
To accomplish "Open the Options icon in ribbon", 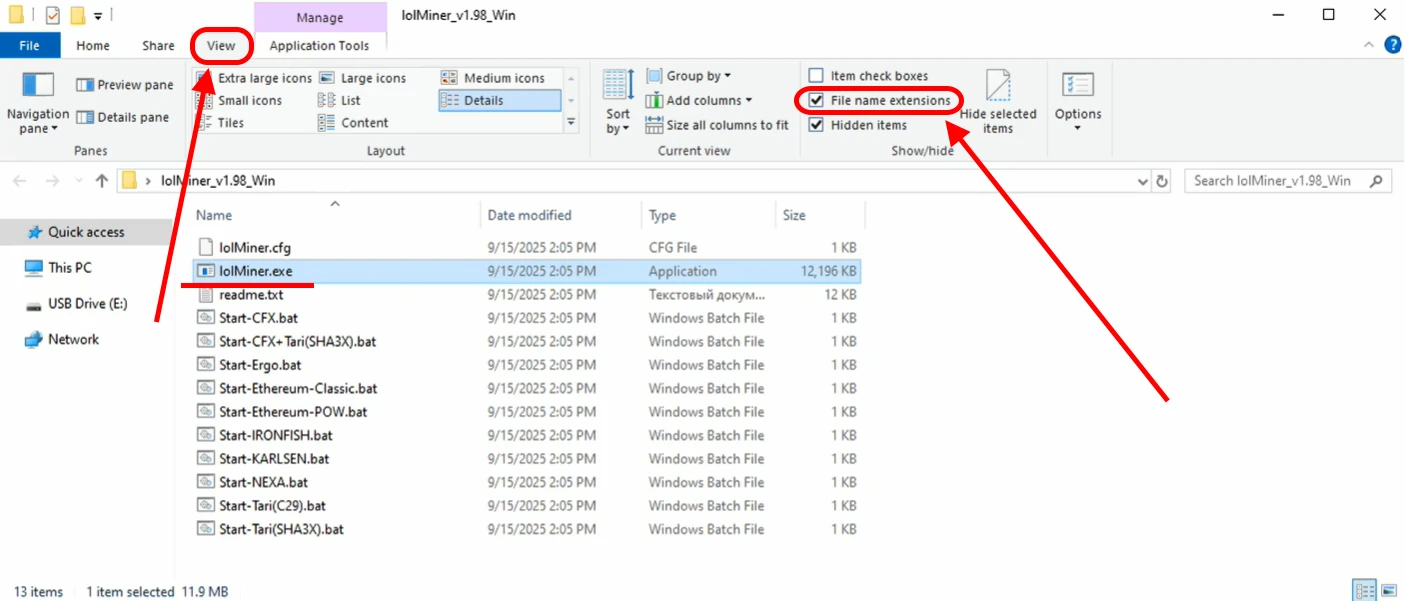I will point(1077,86).
